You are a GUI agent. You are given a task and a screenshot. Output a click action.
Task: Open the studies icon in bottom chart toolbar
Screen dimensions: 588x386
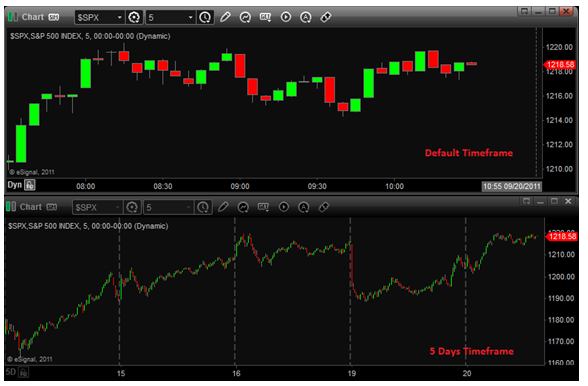243,207
